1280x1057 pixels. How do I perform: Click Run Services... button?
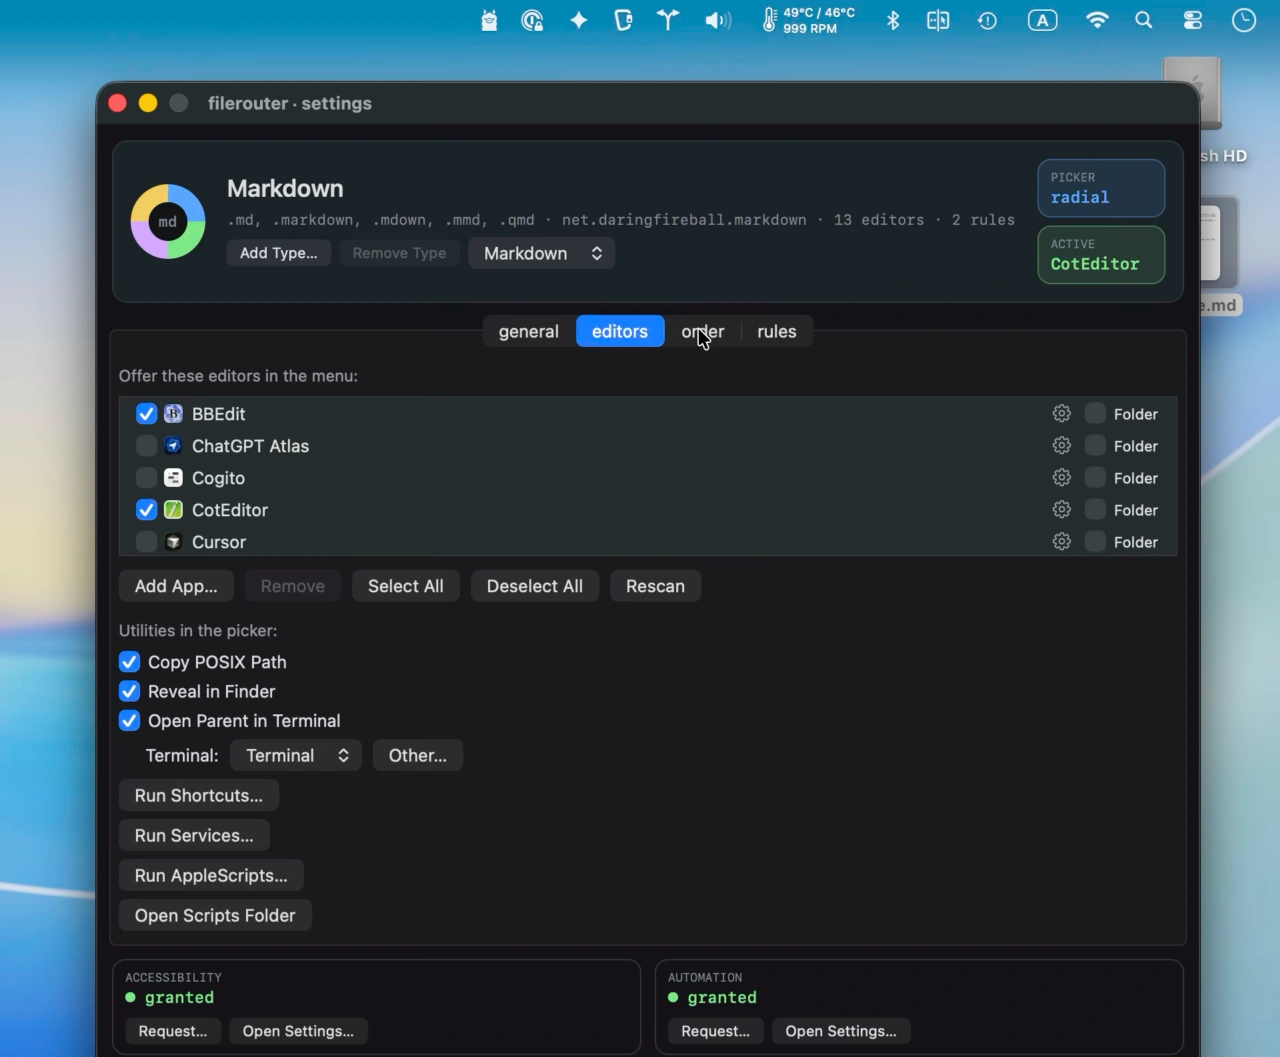tap(194, 836)
